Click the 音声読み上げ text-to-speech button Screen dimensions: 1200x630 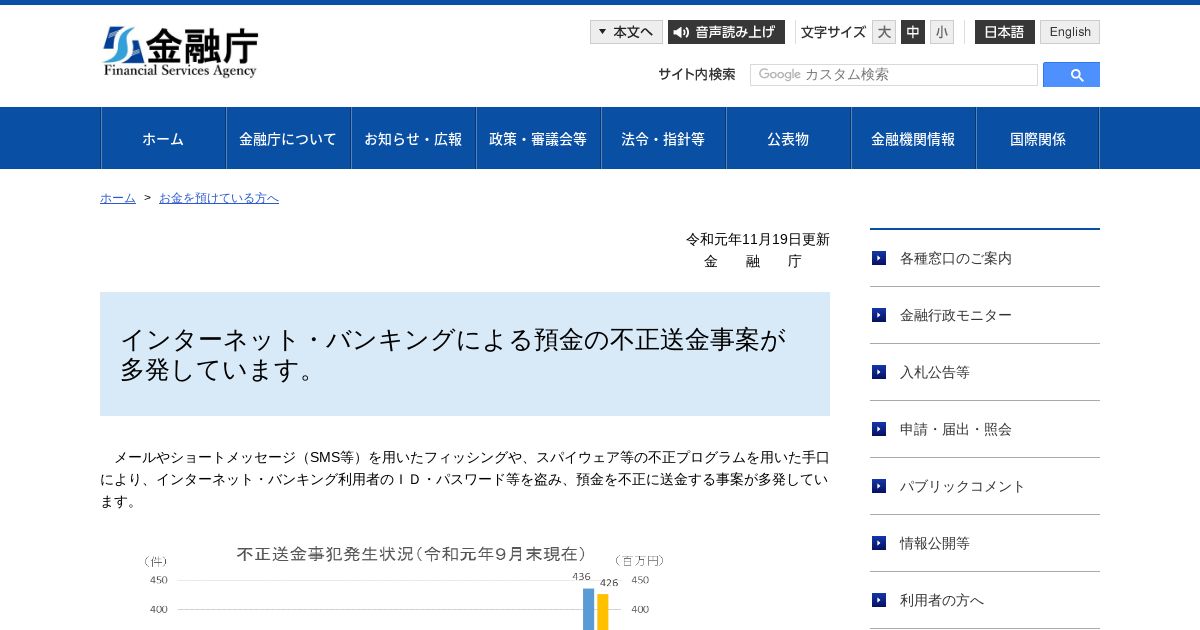[x=726, y=32]
